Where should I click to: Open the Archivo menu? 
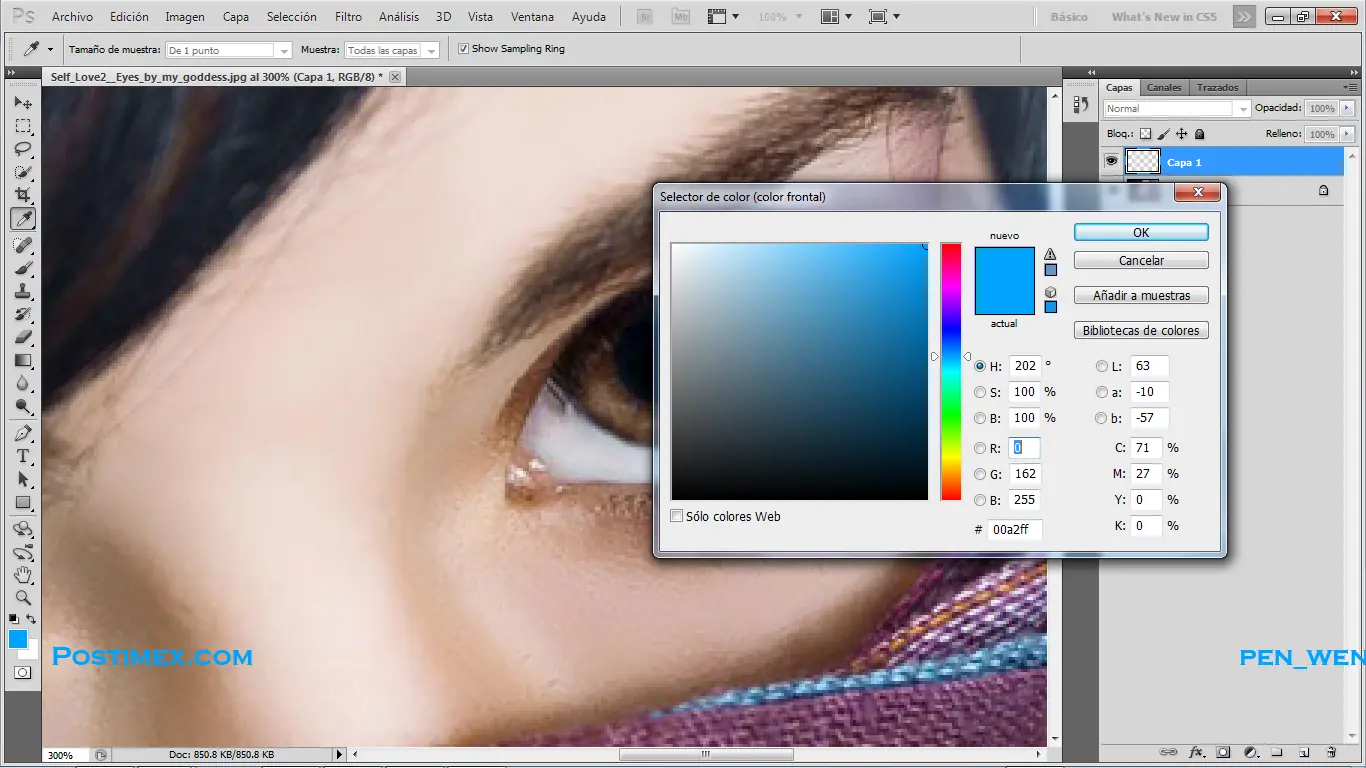click(72, 17)
